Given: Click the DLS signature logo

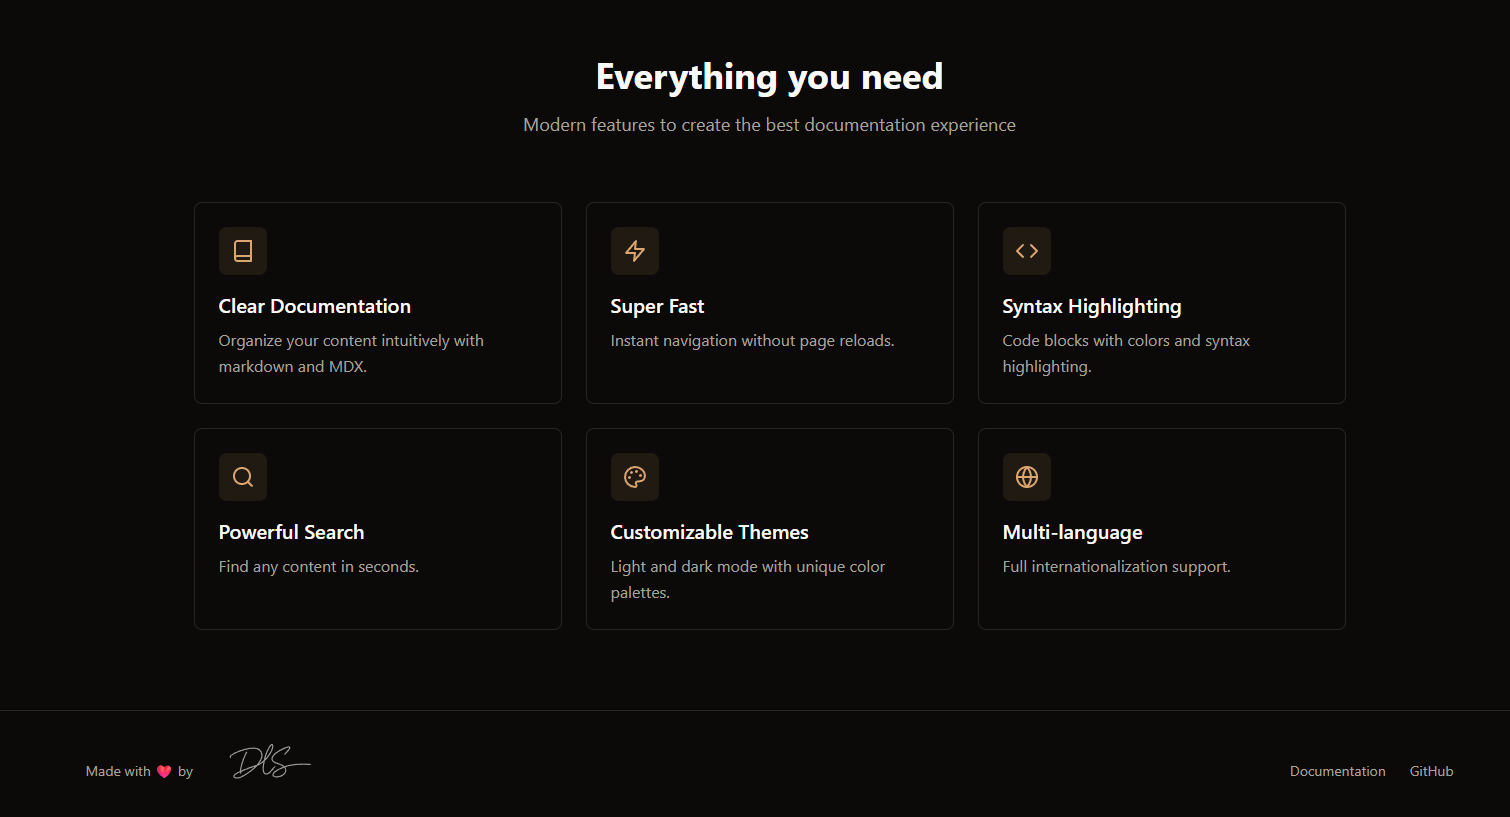Looking at the screenshot, I should [x=268, y=762].
